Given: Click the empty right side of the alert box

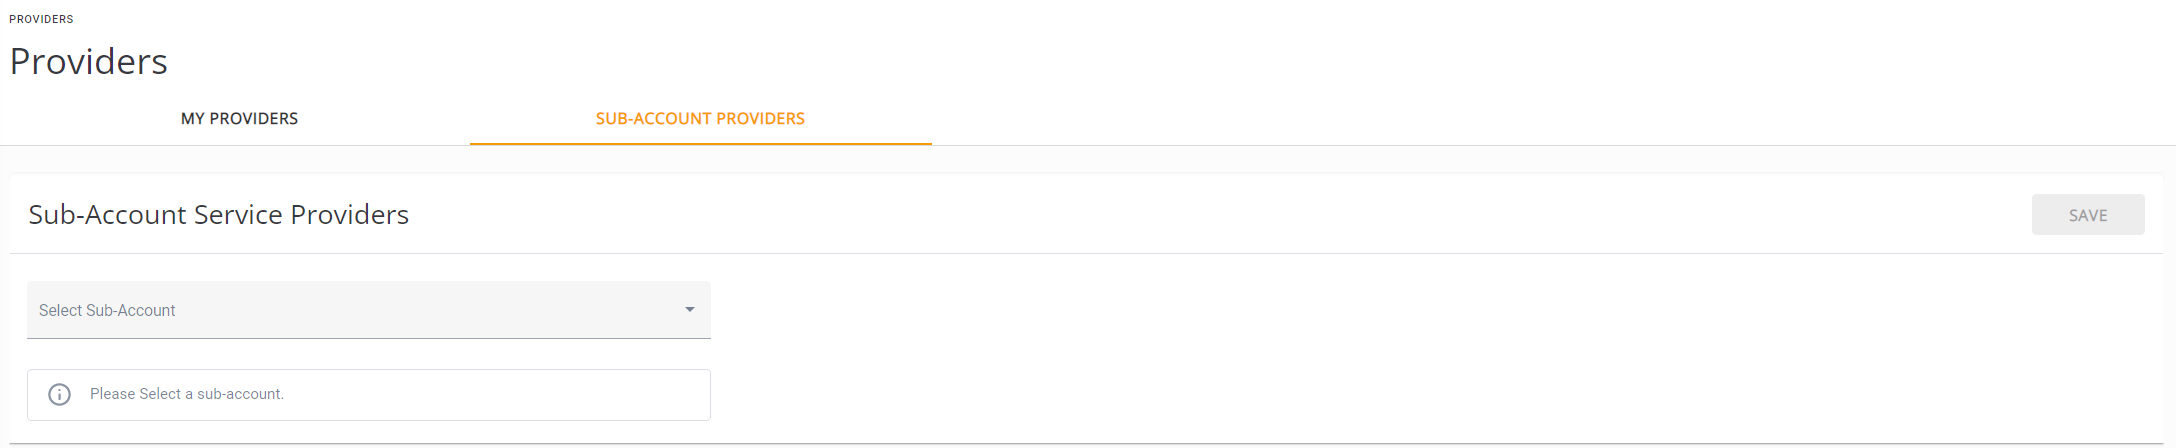Looking at the screenshot, I should 550,395.
